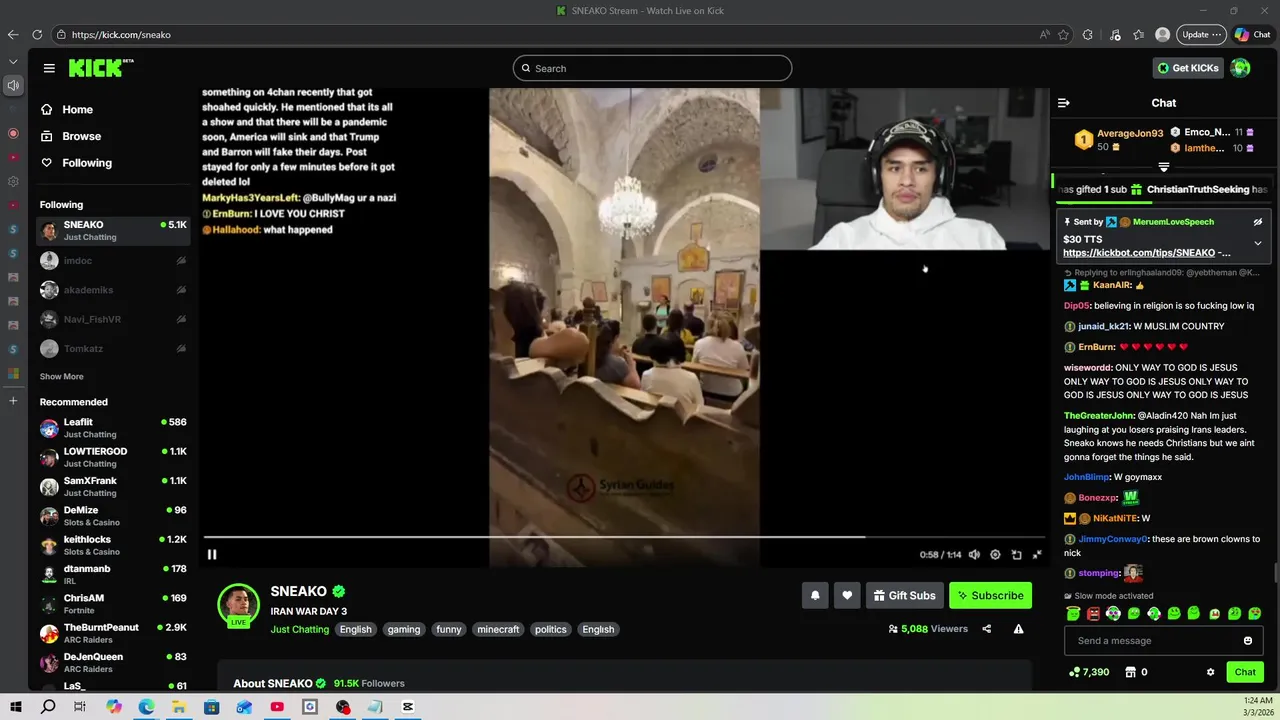The width and height of the screenshot is (1280, 720).
Task: Insert the red angry quick emote
Action: 1093,614
